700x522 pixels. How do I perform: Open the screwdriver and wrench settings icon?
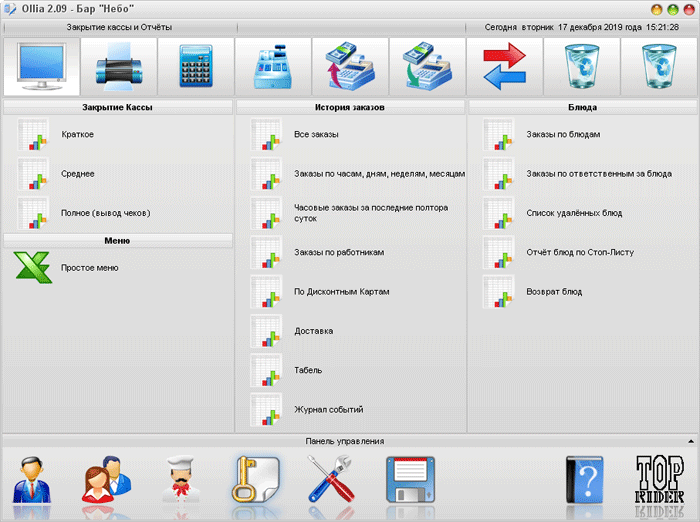331,480
